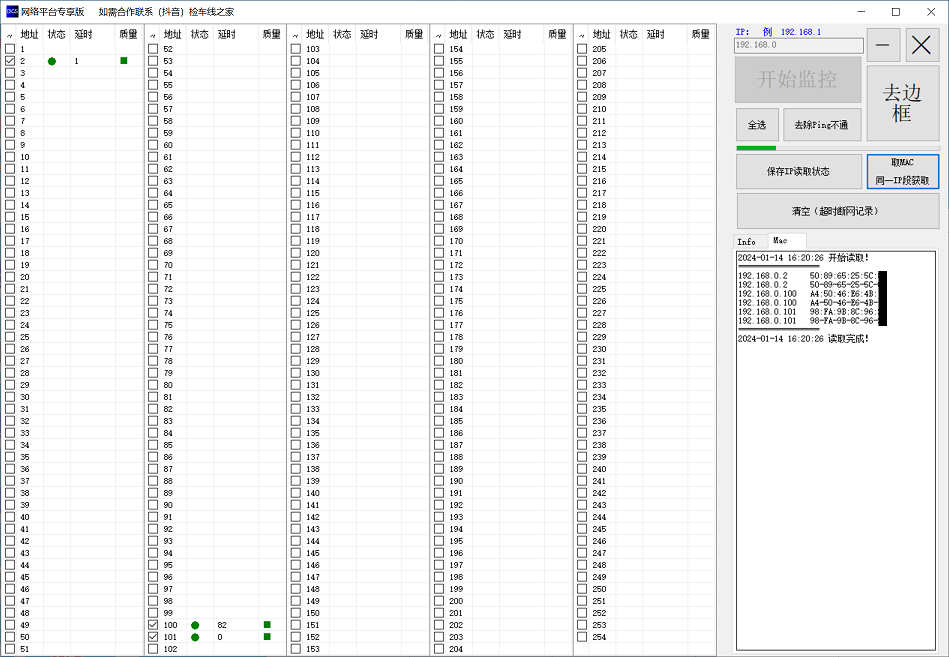Screen dimensions: 949x657
Task: Tick the checkbox for address 75
Action: (153, 325)
